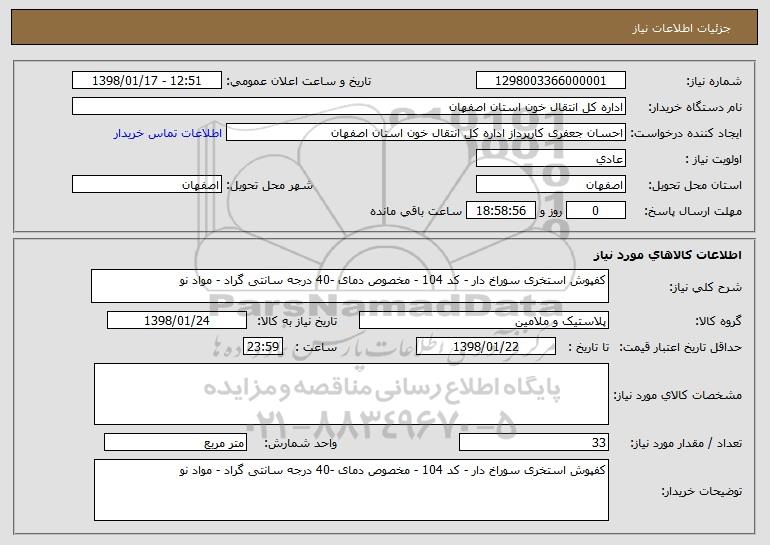Click the remaining days field showing 0
Screen dimensions: 770x545
coord(596,211)
